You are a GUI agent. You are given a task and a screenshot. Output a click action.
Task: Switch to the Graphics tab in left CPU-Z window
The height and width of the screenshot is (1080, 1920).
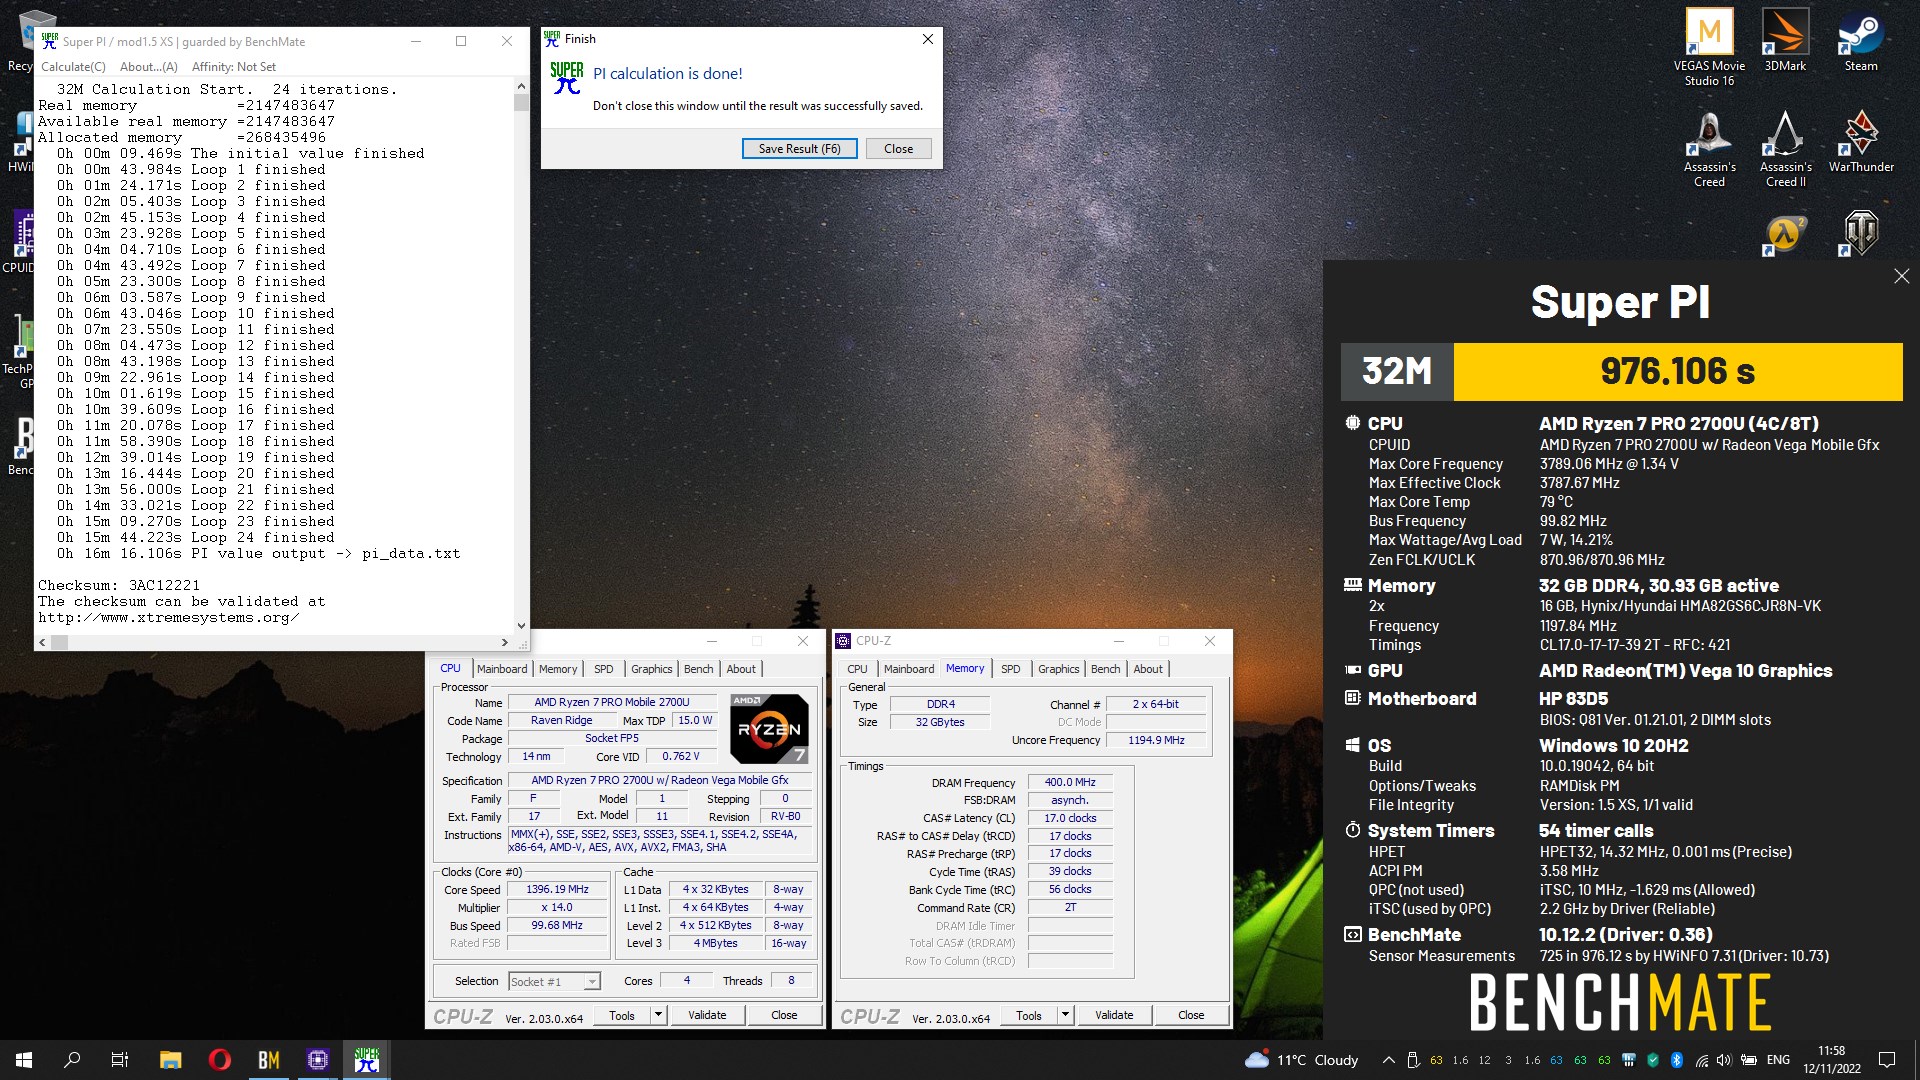(x=651, y=669)
